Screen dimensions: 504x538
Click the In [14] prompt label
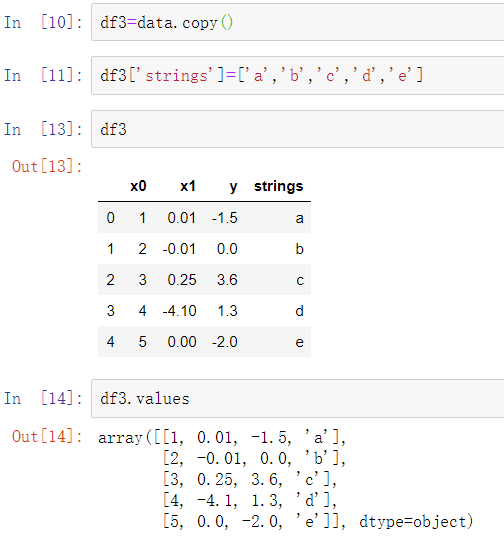click(x=43, y=399)
